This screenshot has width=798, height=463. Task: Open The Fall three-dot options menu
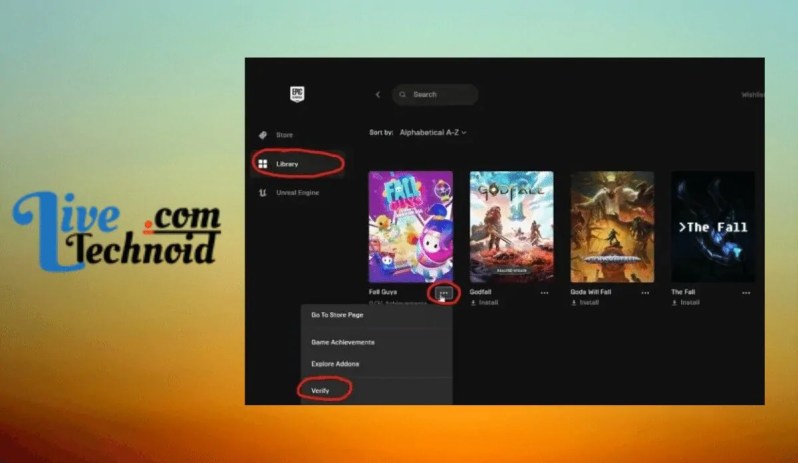(746, 293)
